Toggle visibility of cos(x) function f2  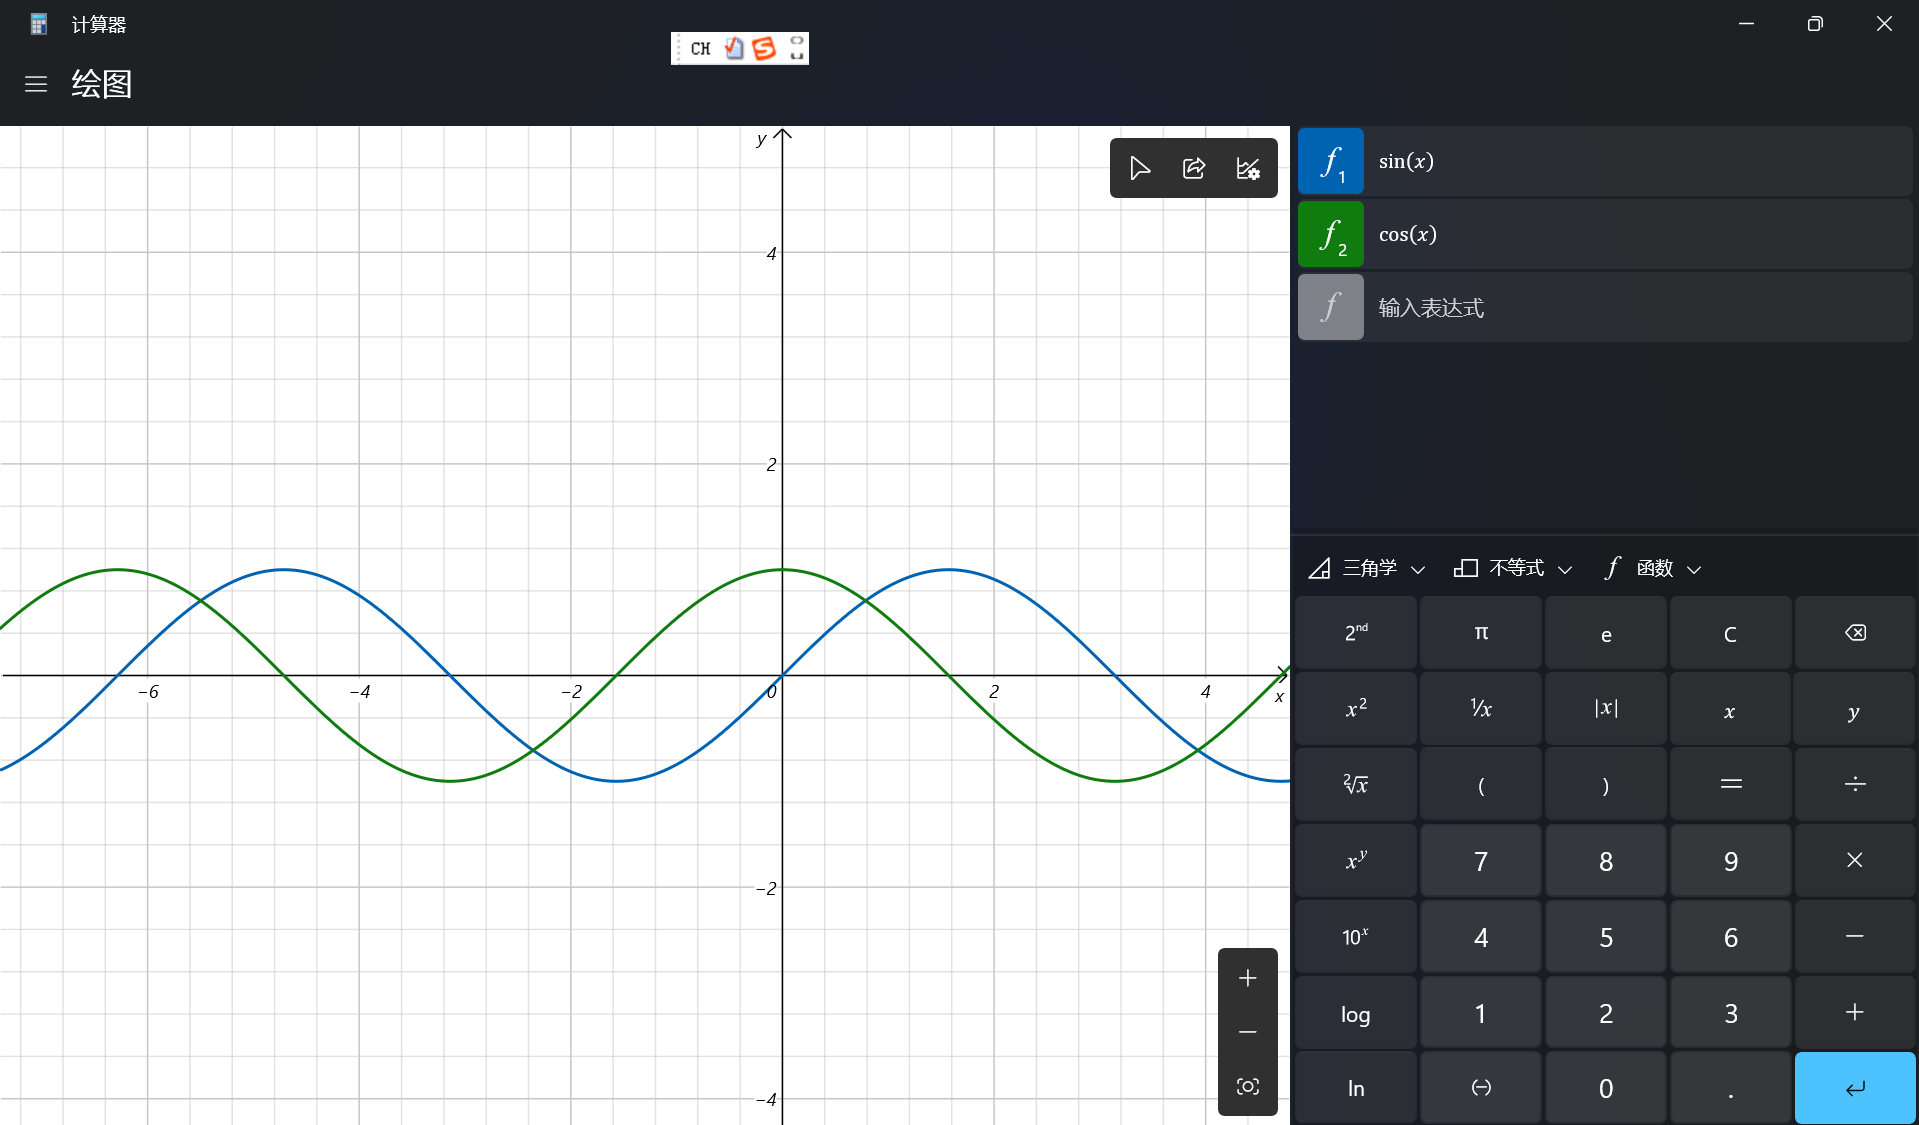point(1331,235)
